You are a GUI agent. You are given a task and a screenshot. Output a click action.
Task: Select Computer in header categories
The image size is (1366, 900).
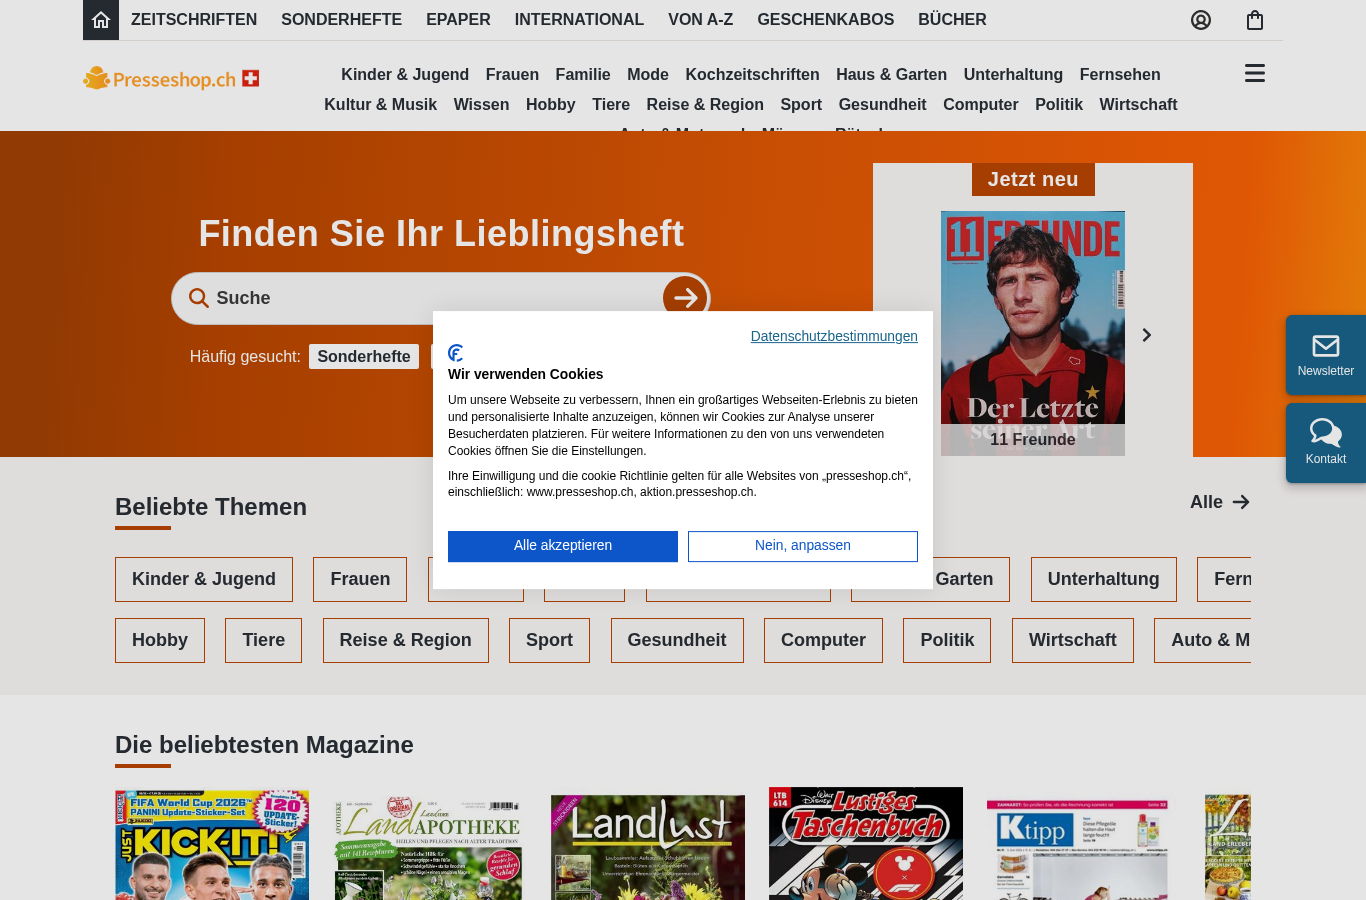(981, 105)
